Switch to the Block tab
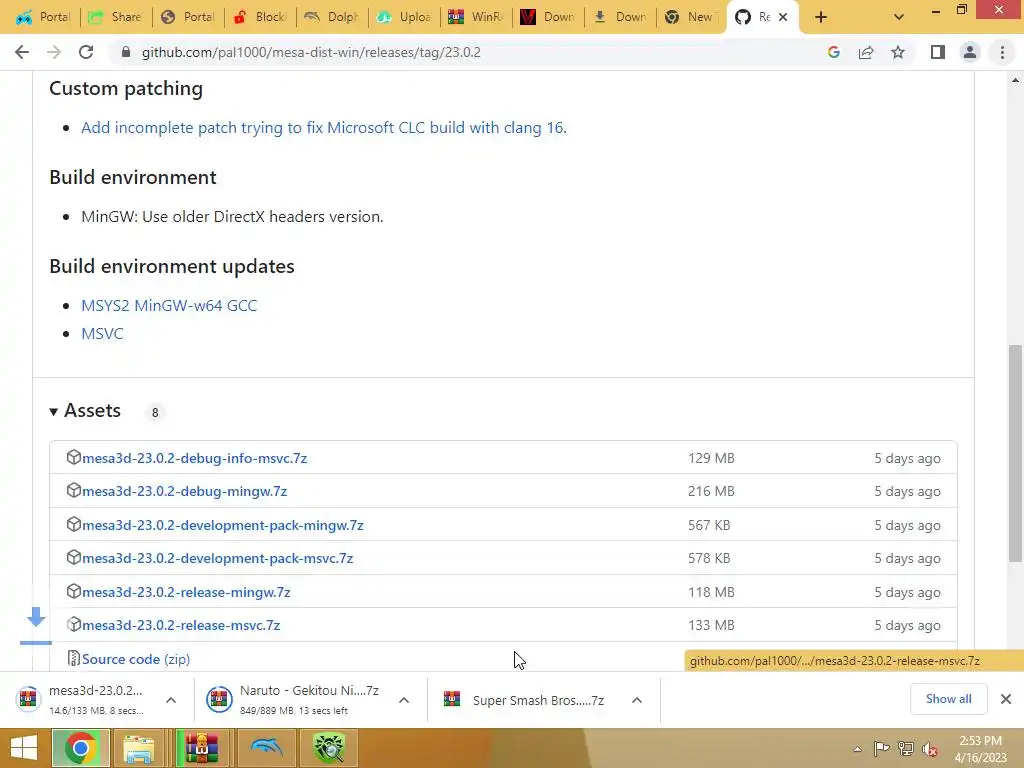This screenshot has width=1024, height=768. point(260,17)
